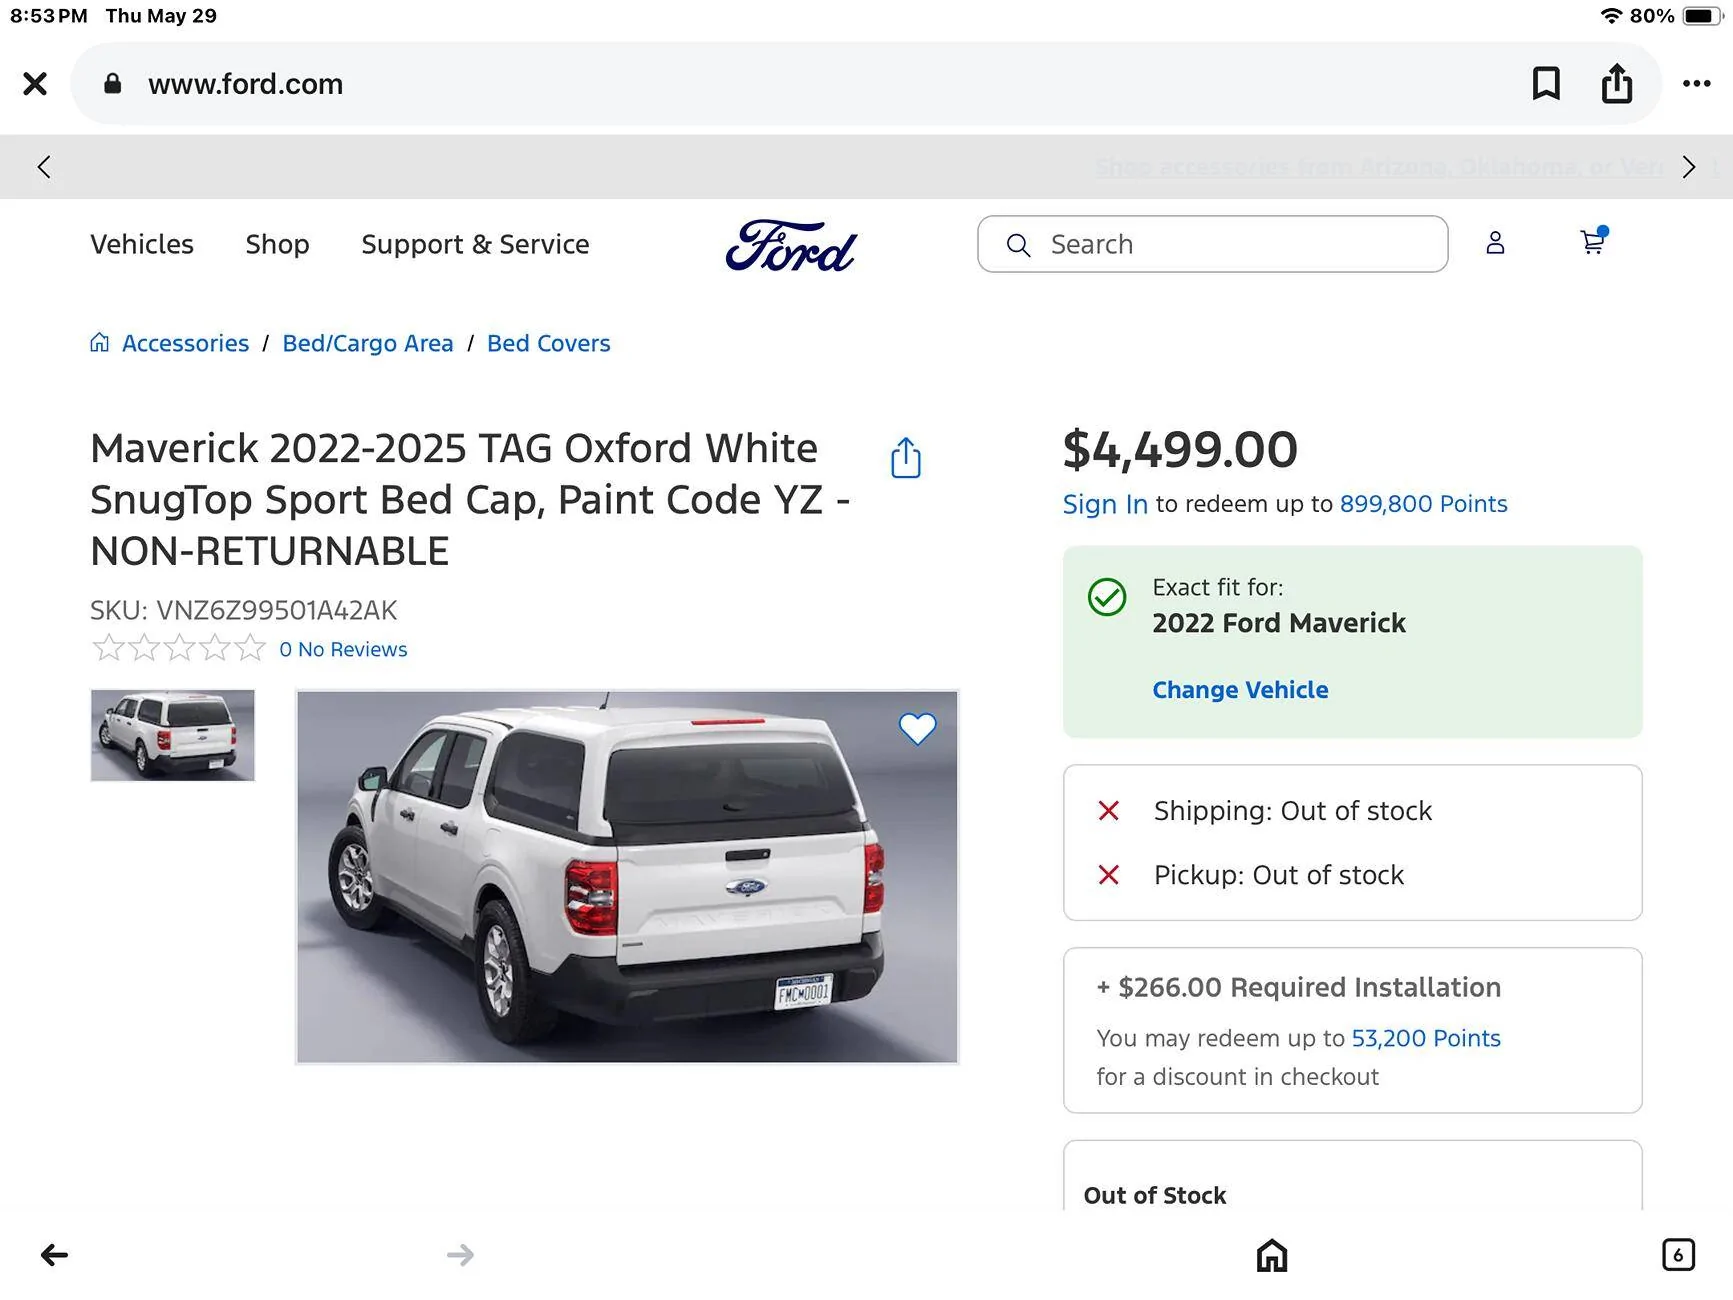Image resolution: width=1733 pixels, height=1300 pixels.
Task: Share this product via share icon
Action: [x=906, y=458]
